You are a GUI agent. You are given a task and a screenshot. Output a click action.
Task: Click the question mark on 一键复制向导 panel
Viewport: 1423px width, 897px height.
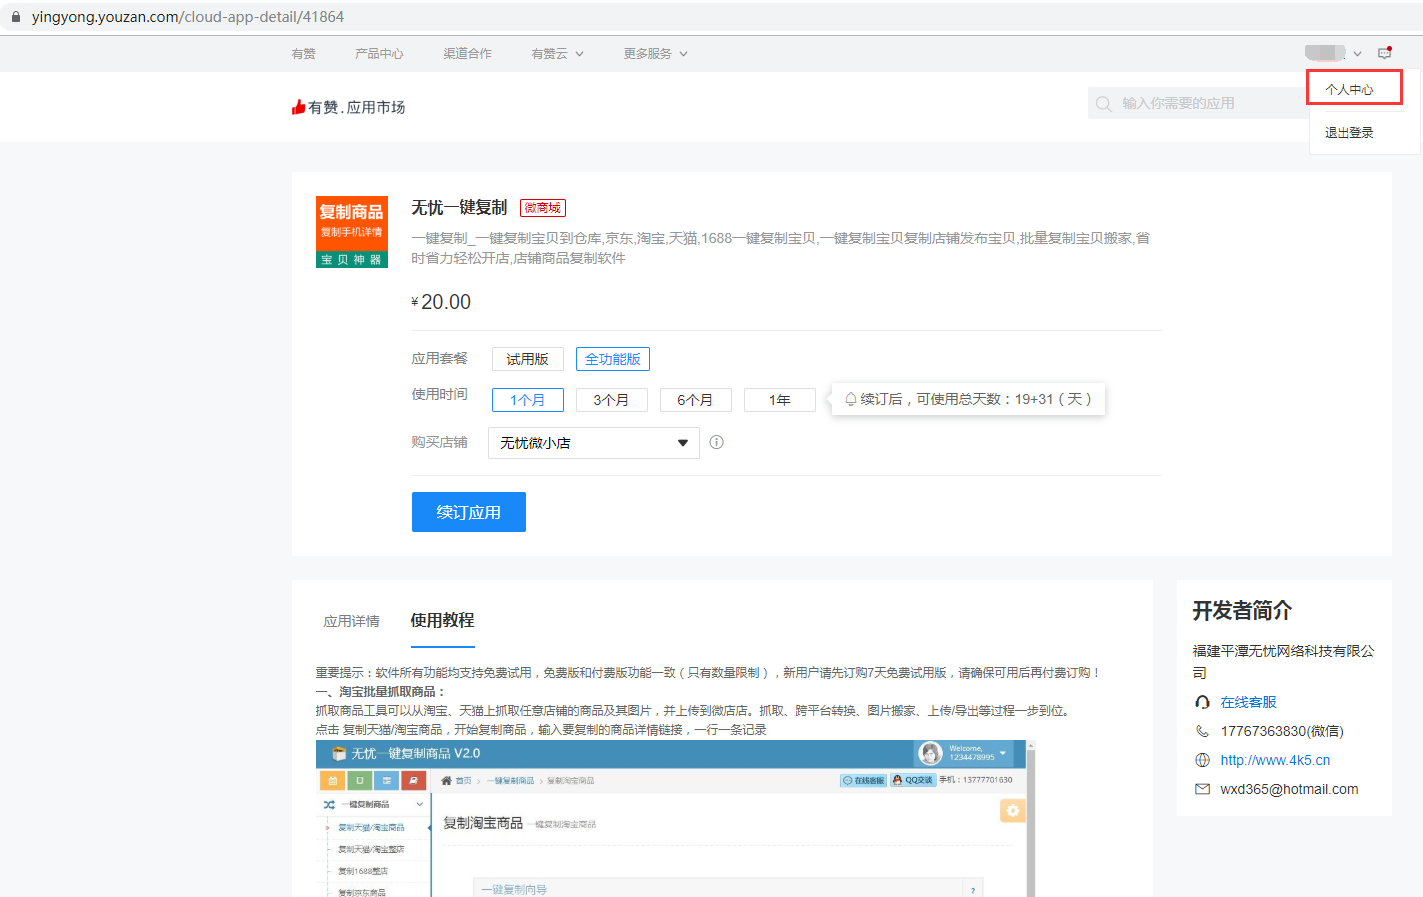click(973, 889)
